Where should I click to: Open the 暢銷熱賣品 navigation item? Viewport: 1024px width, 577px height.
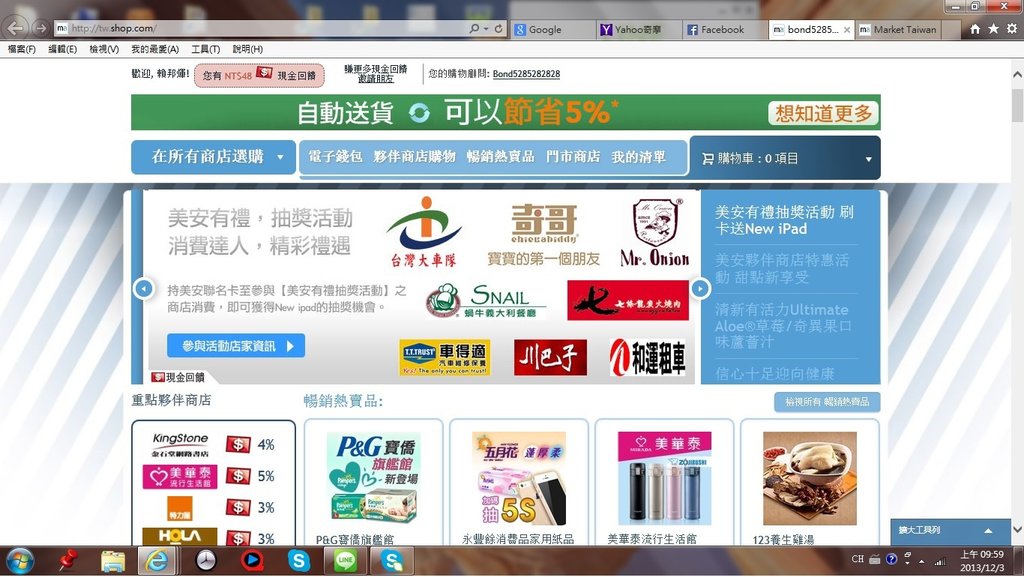coord(500,157)
